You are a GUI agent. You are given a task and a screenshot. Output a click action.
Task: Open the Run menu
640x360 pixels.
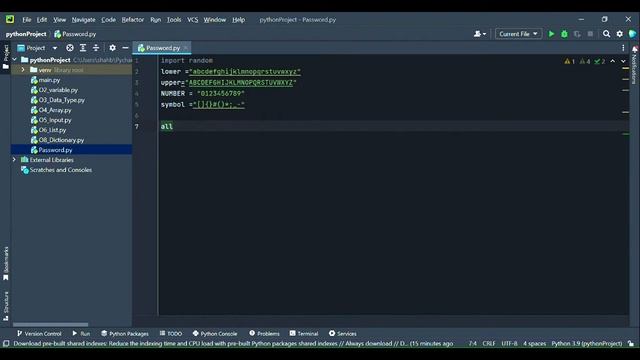click(155, 20)
